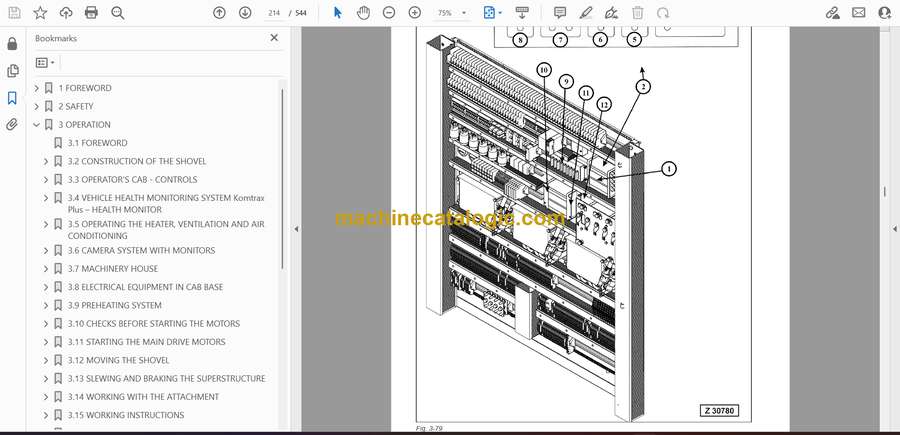
Task: Click the page number field showing 214
Action: 274,13
